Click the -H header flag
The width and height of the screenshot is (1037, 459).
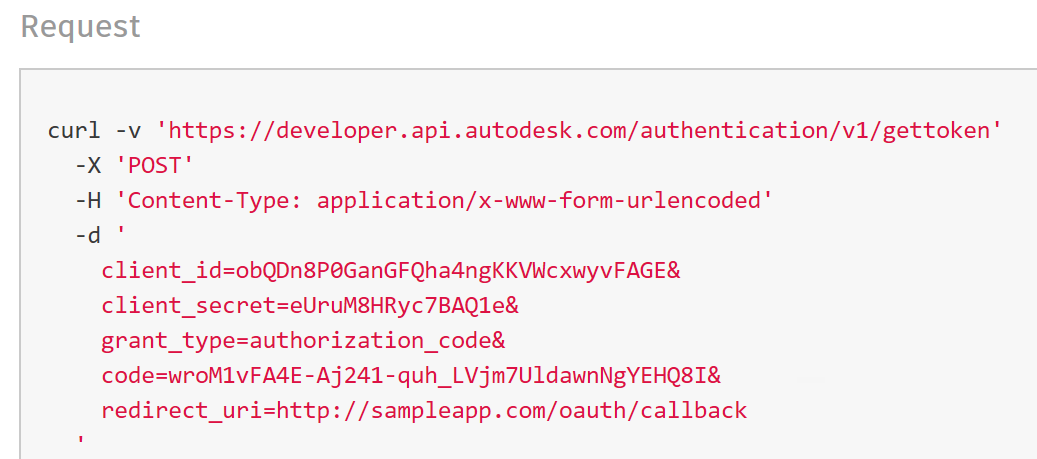(87, 200)
